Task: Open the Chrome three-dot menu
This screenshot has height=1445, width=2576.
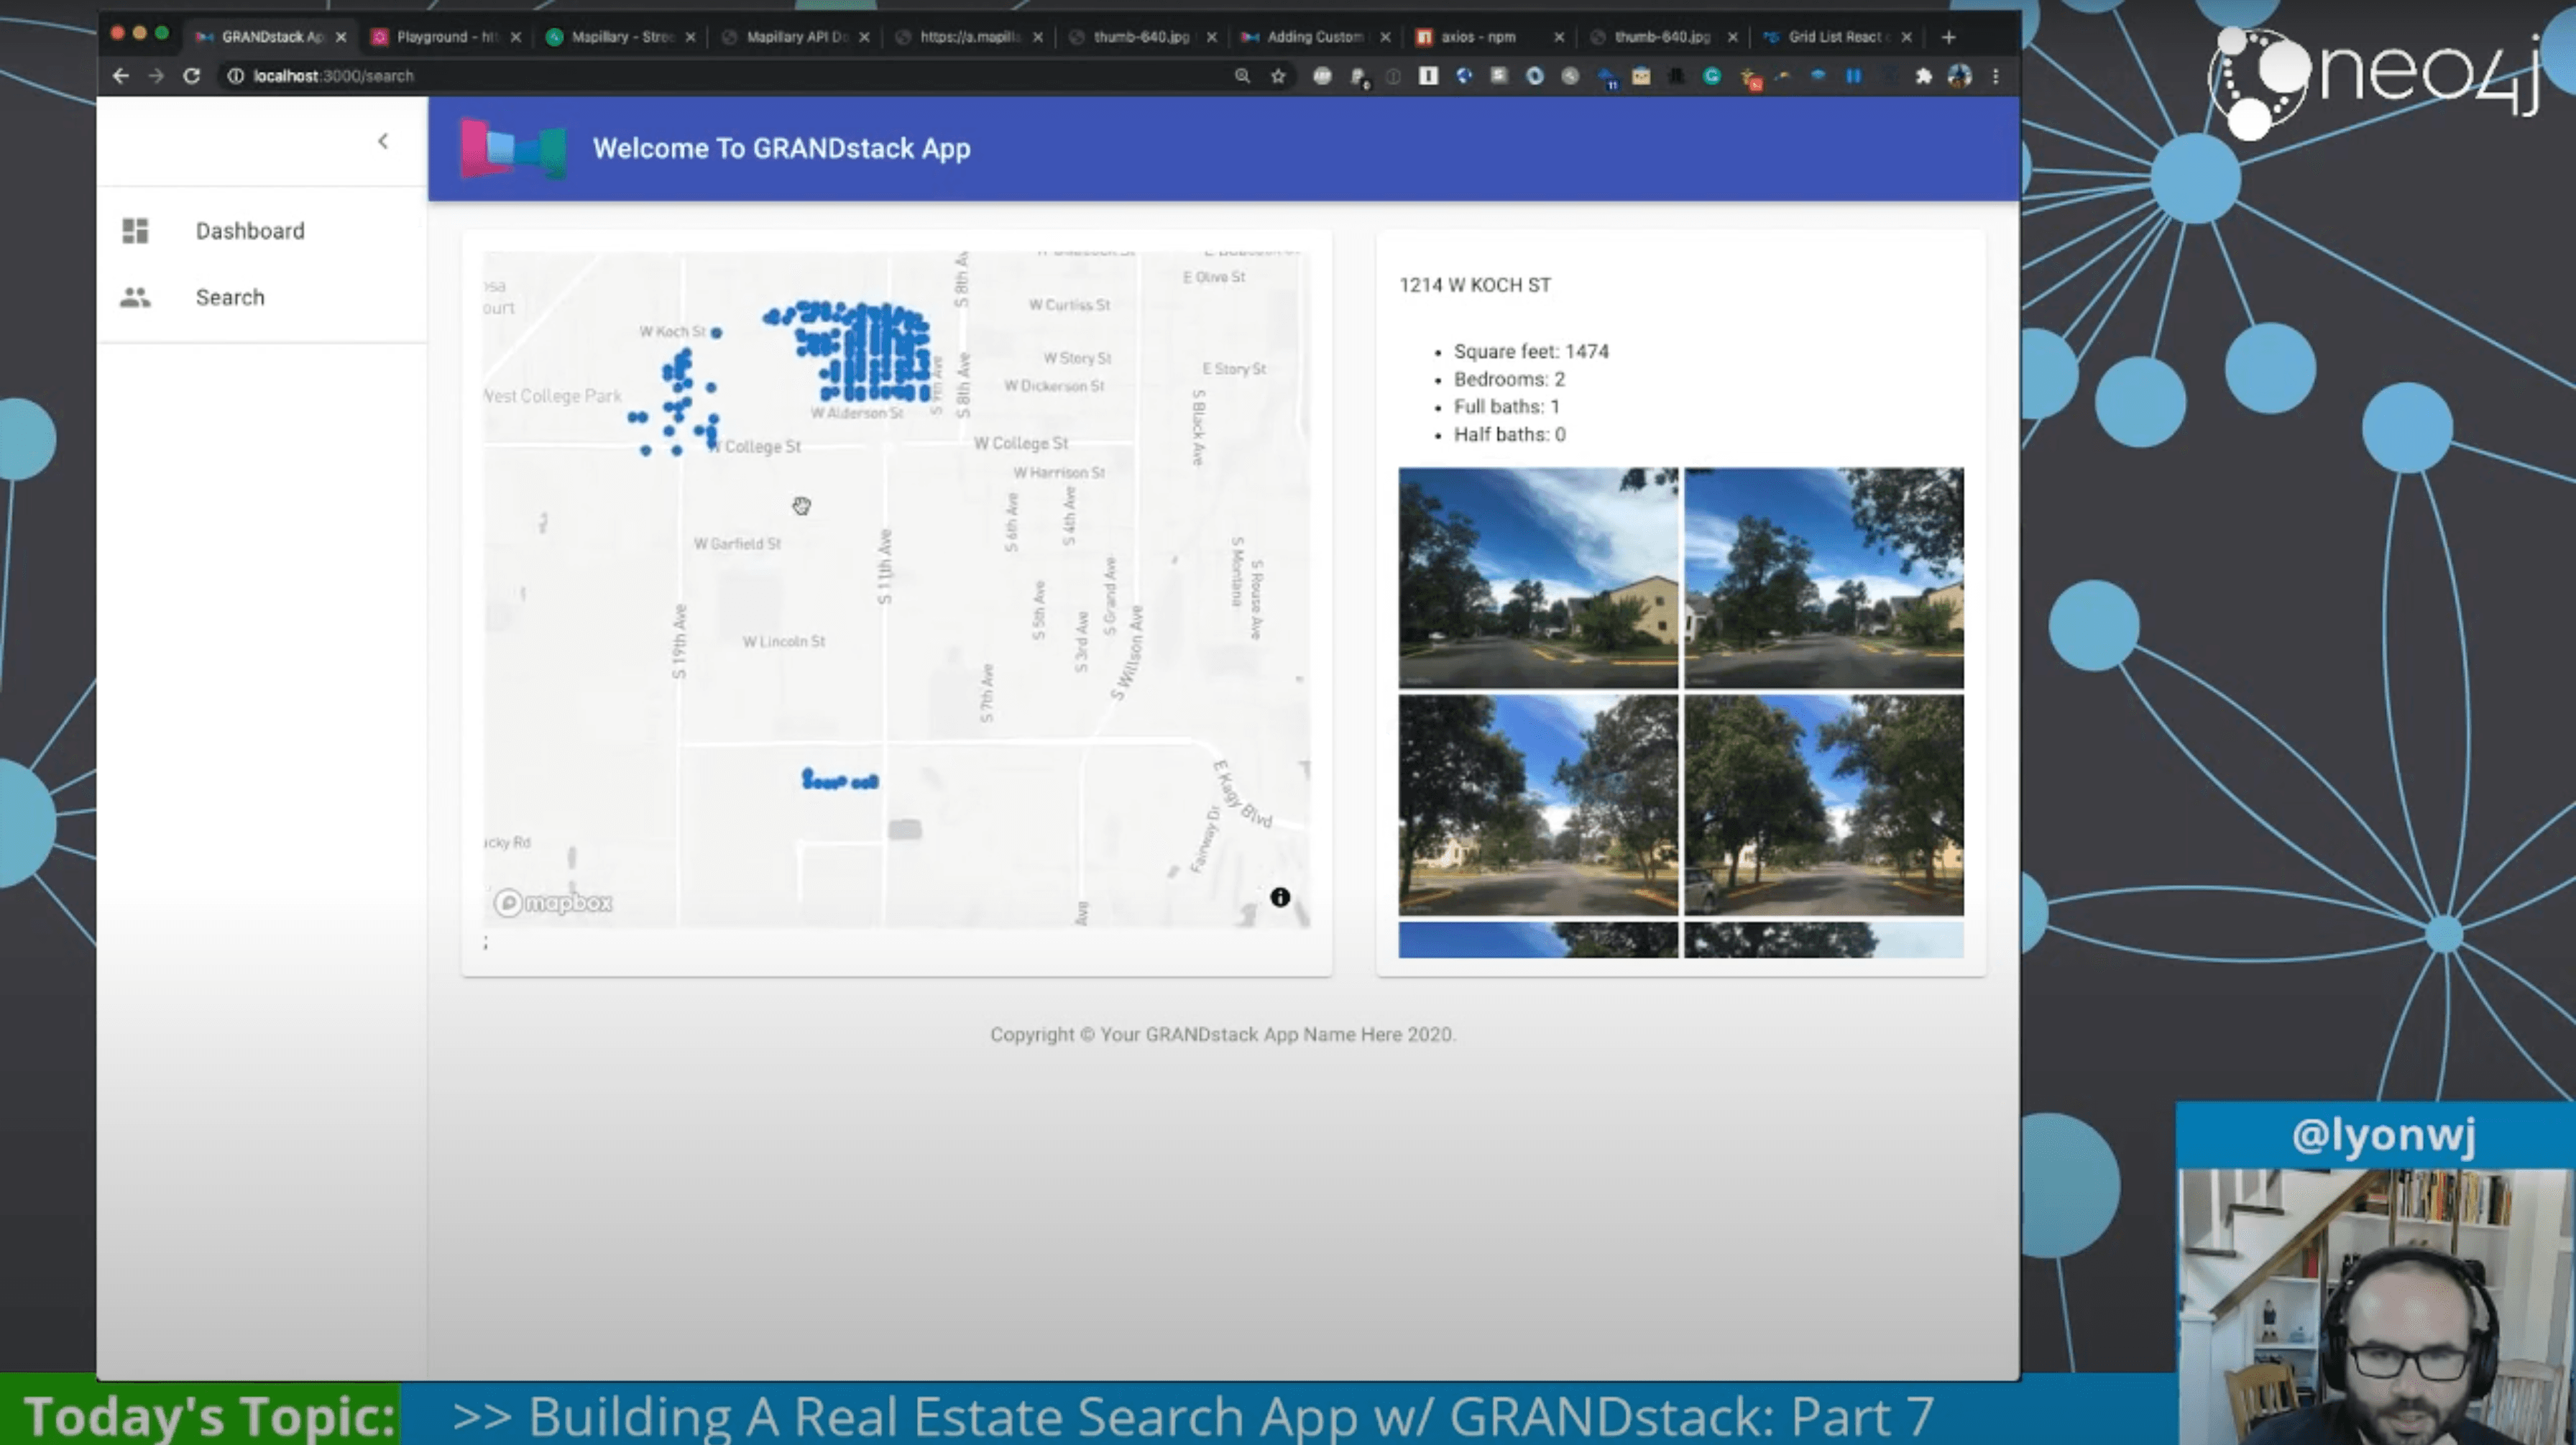Action: click(1995, 76)
